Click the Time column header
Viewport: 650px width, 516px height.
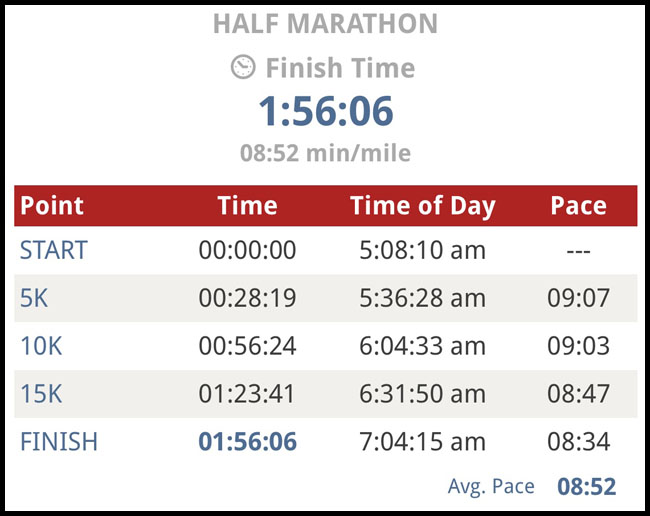click(247, 206)
